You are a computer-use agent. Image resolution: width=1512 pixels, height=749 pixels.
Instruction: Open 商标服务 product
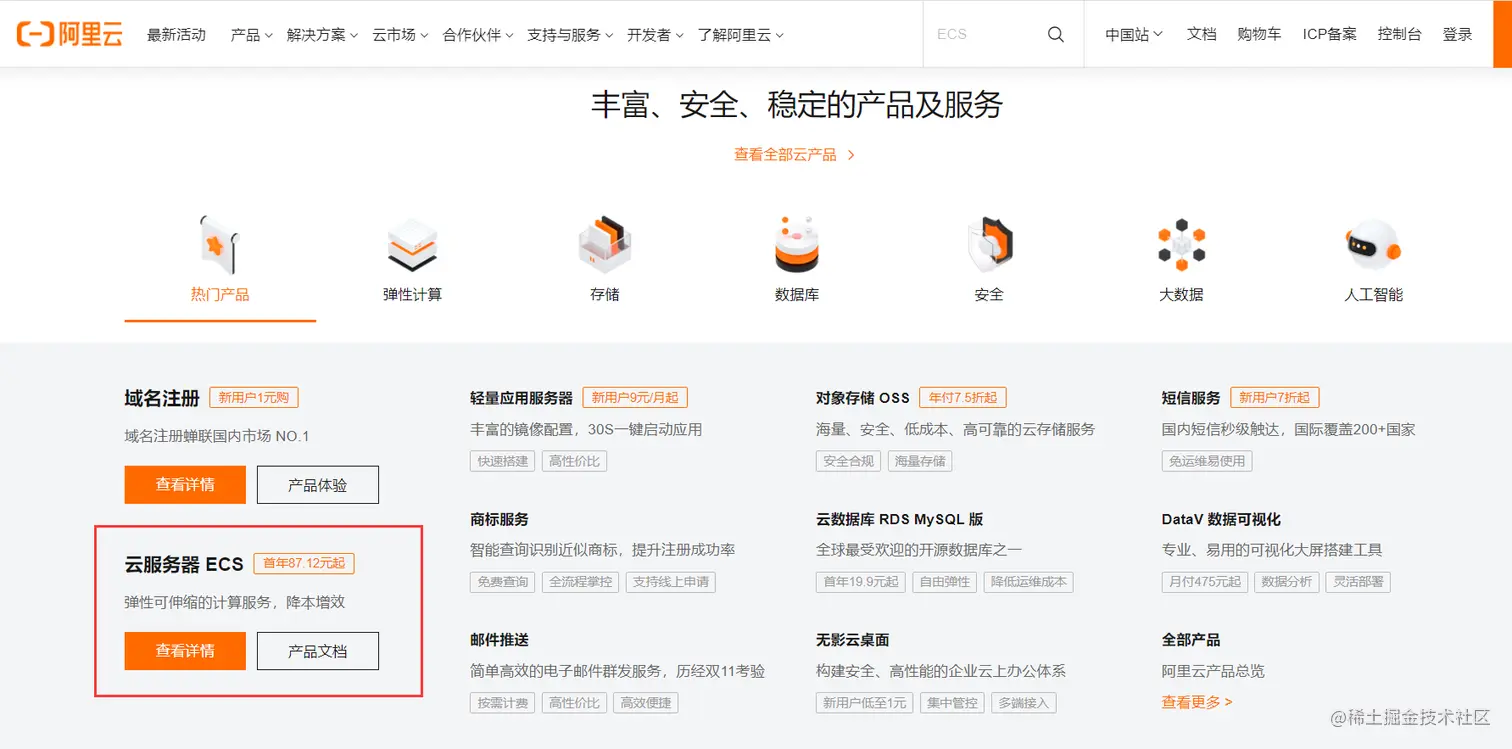tap(499, 520)
